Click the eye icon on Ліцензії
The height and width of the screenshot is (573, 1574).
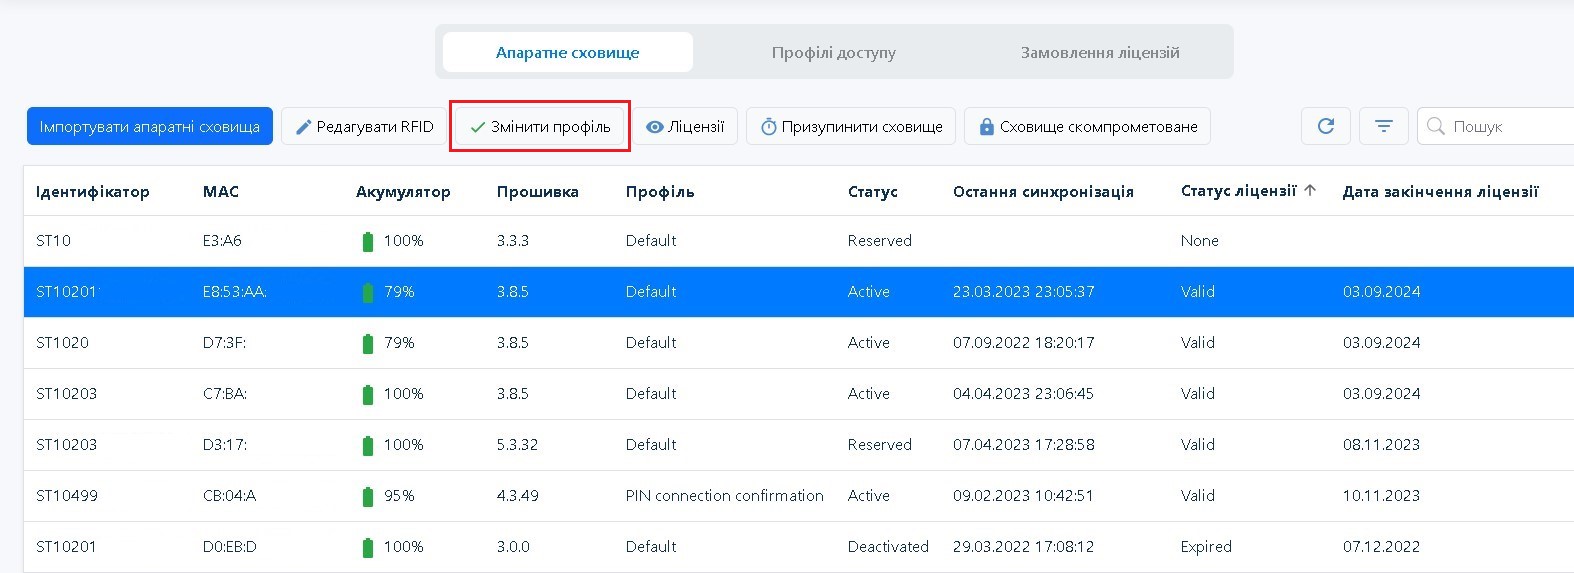click(655, 127)
